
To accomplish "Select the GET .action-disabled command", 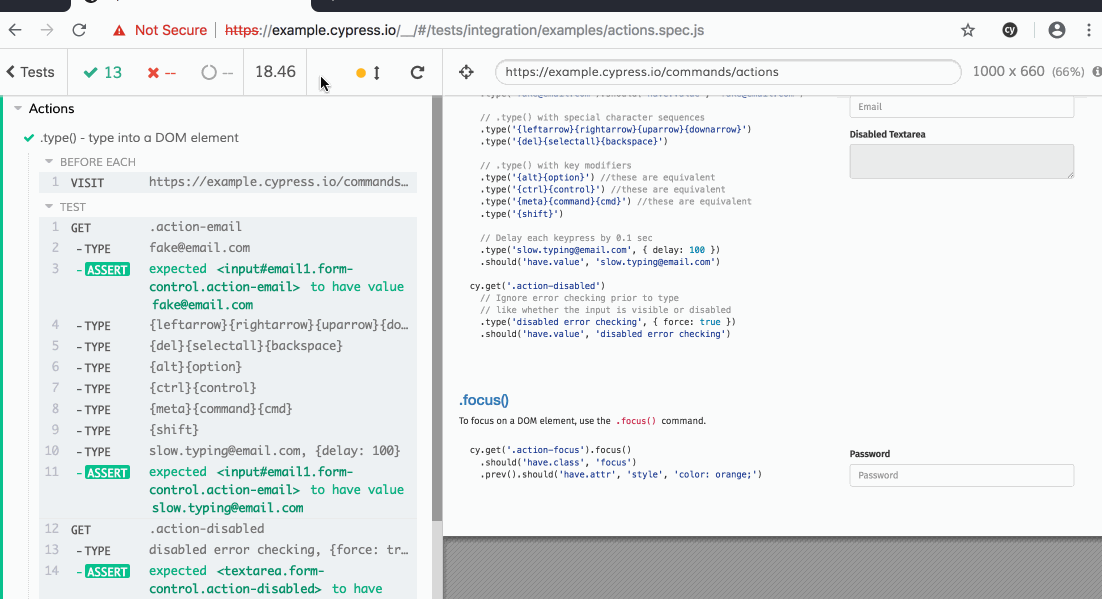I will [x=228, y=529].
